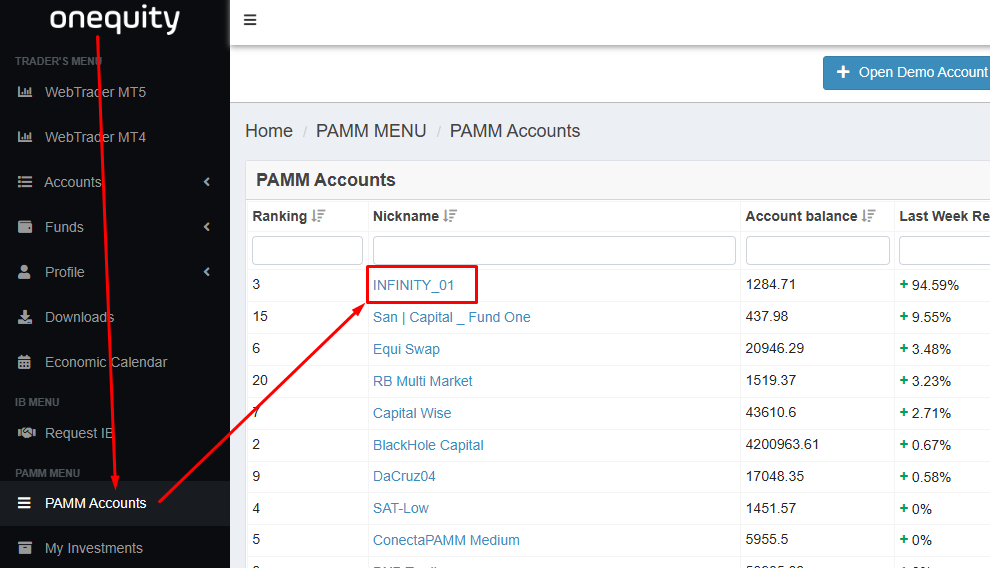This screenshot has height=568, width=990.
Task: Click the My Investments icon
Action: (25, 548)
